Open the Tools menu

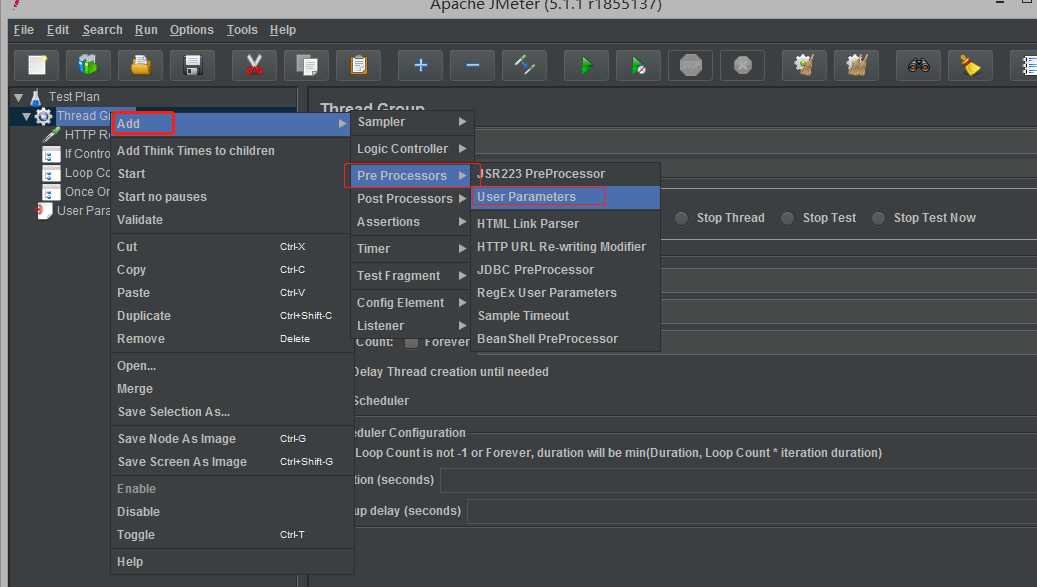(242, 30)
